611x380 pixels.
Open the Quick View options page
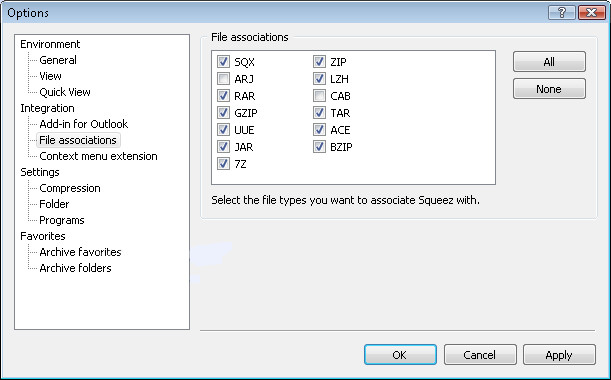[x=65, y=92]
